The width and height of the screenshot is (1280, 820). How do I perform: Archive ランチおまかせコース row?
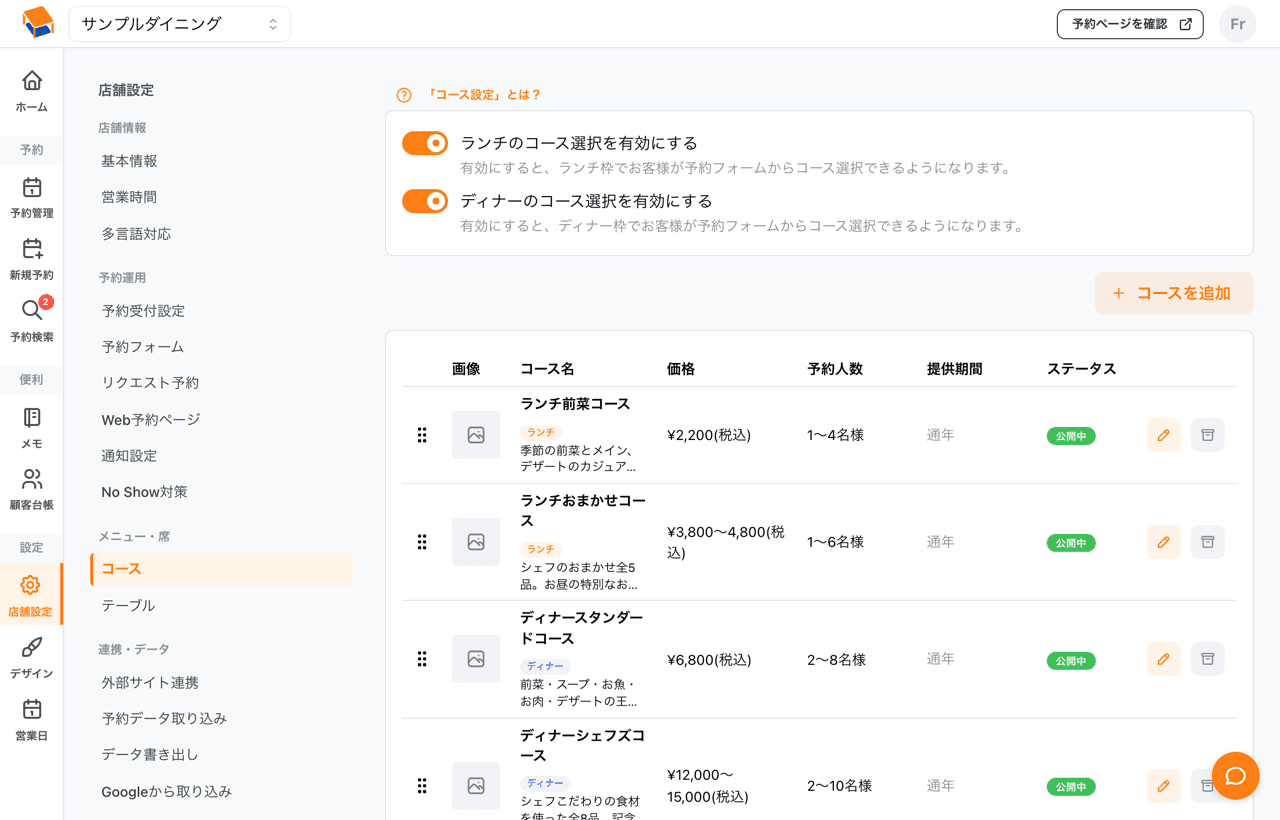[1207, 542]
